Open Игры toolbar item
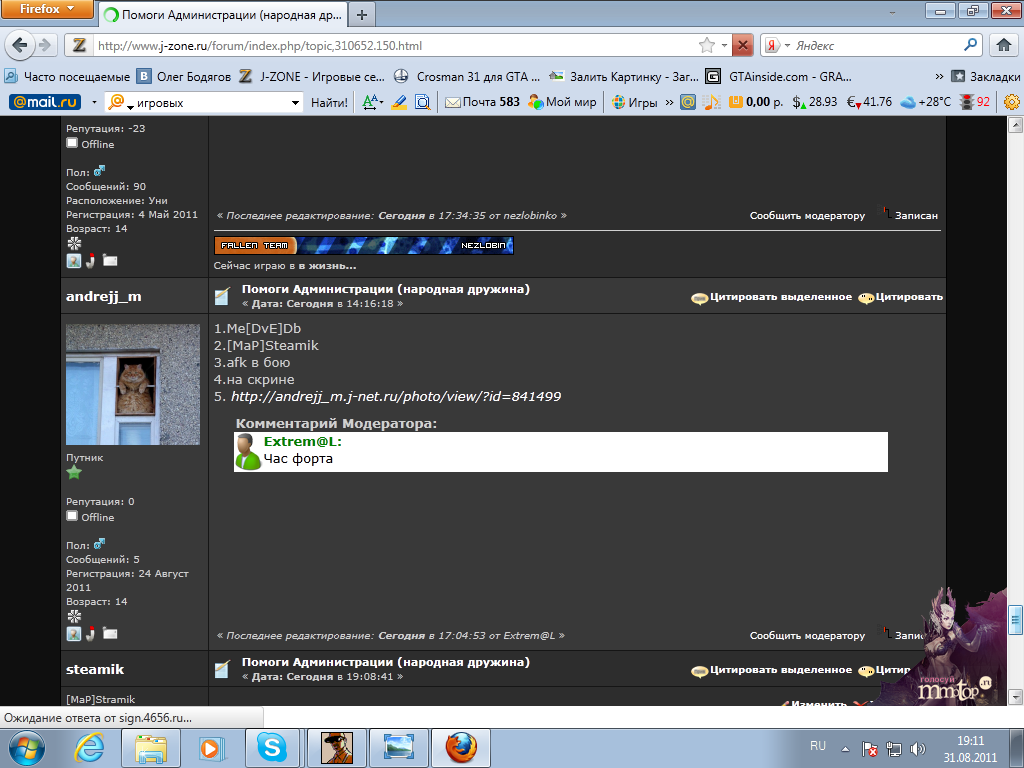 [635, 102]
